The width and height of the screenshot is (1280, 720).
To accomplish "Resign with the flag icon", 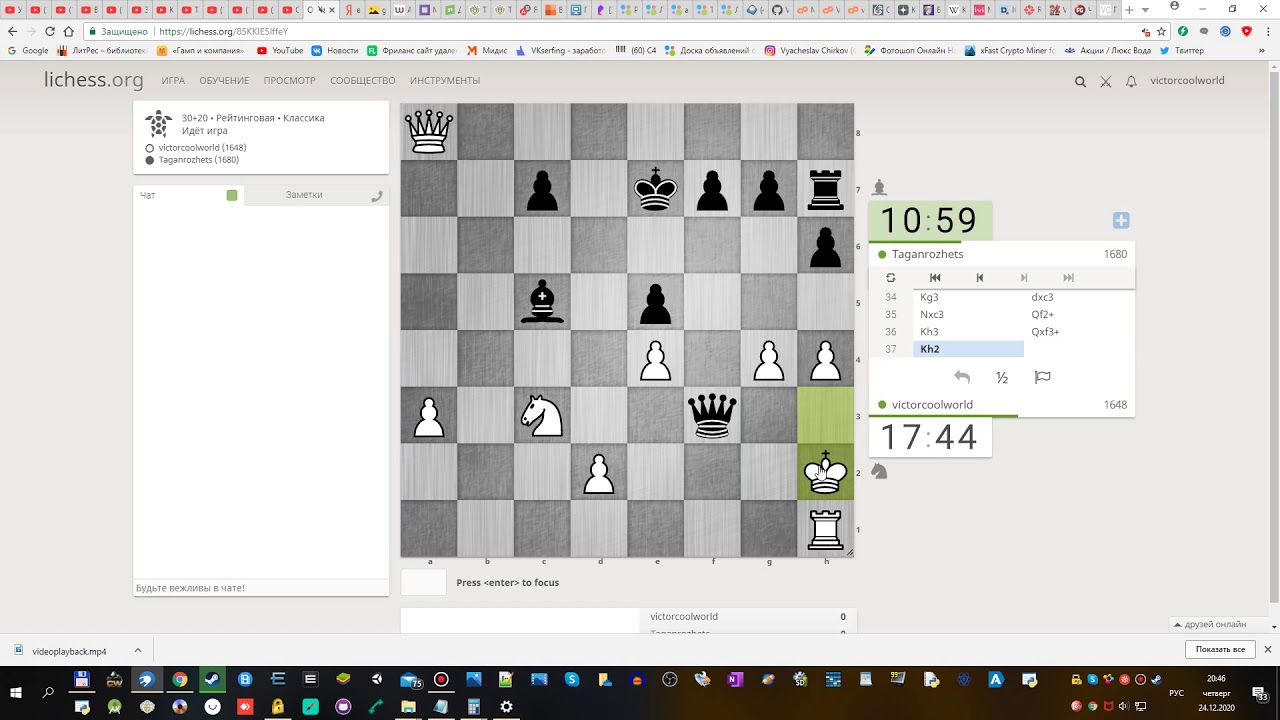I will click(1042, 377).
